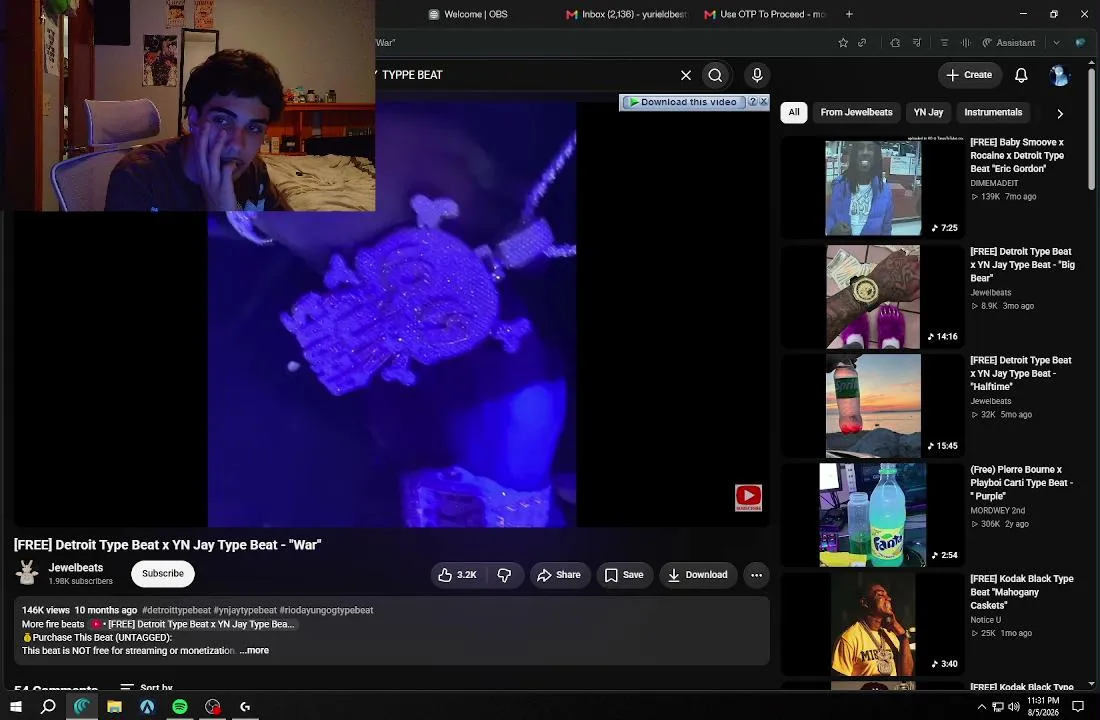Switch to OBS Studio in the taskbar

(213, 706)
